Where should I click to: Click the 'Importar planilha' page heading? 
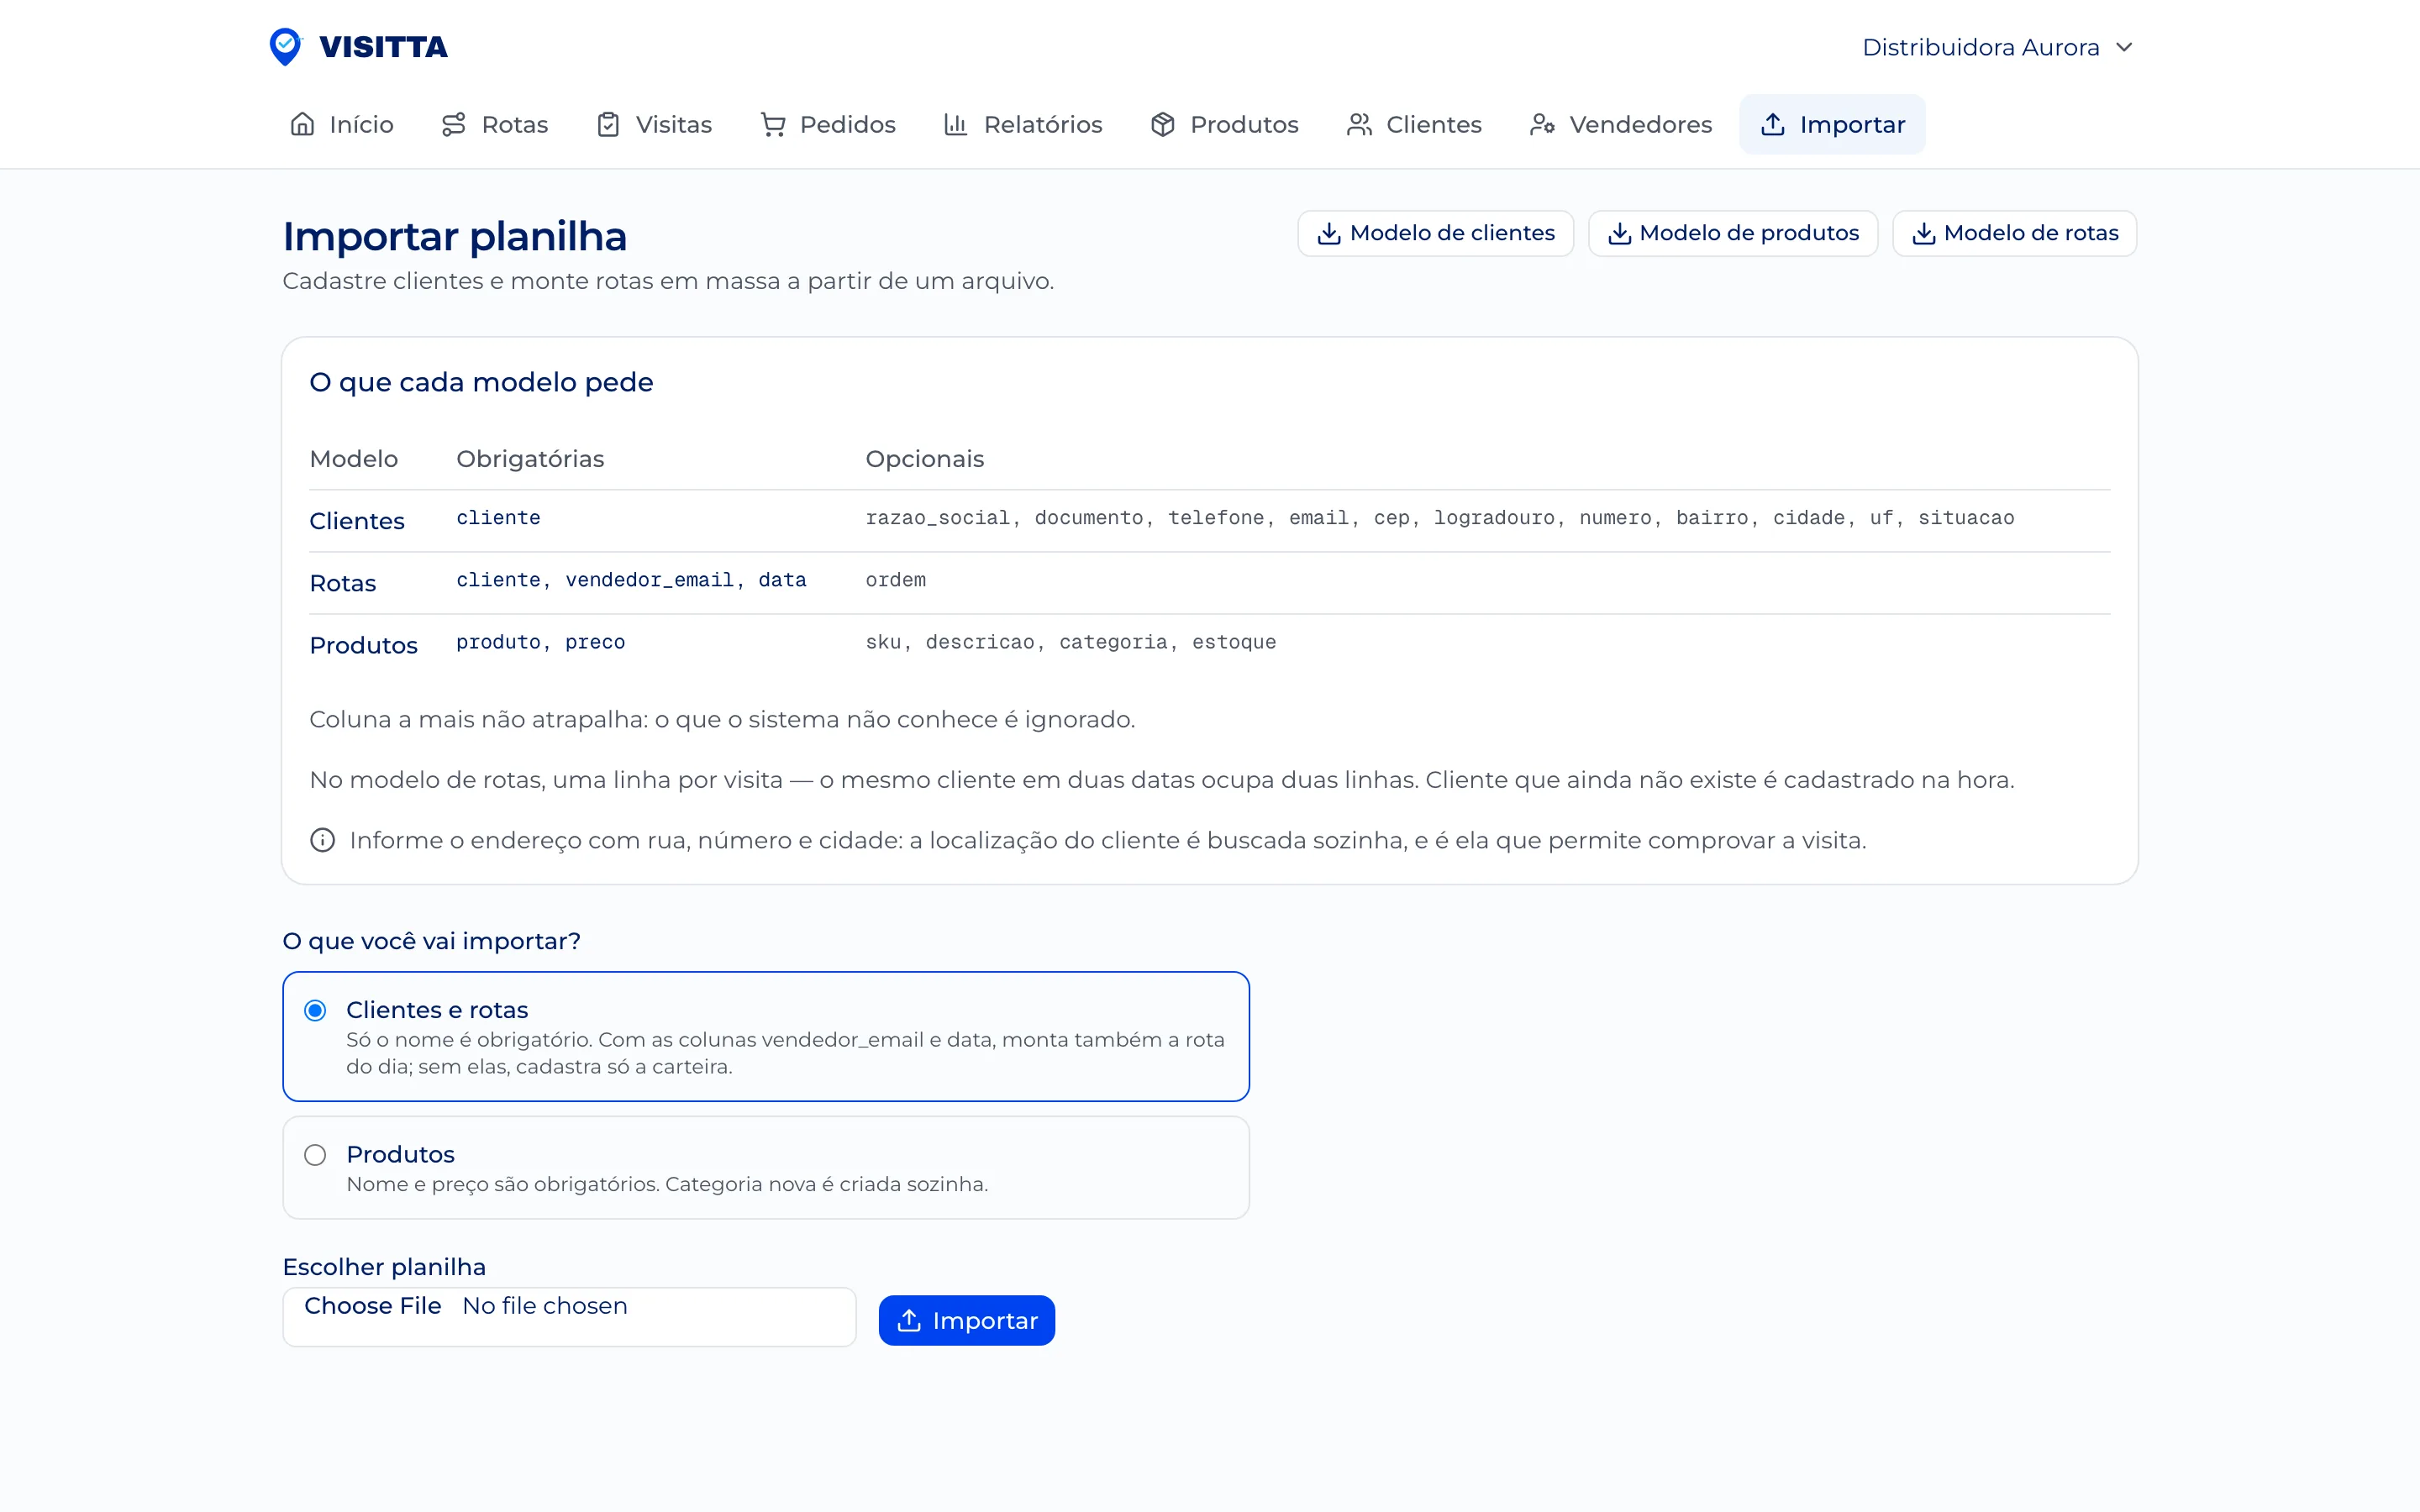click(455, 237)
